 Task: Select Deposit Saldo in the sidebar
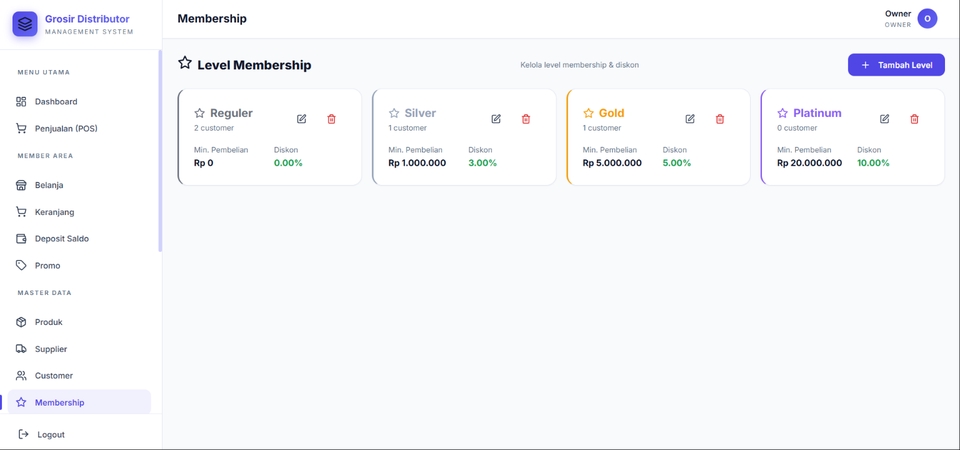(x=79, y=239)
